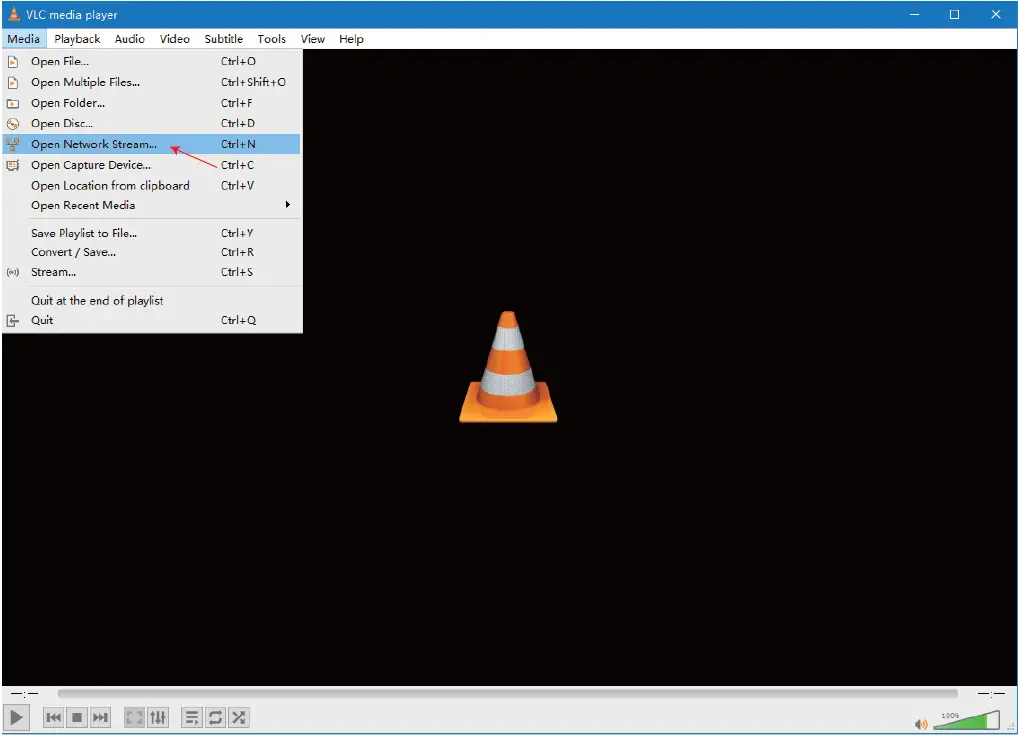
Task: Mute audio using the speaker icon
Action: pos(921,724)
